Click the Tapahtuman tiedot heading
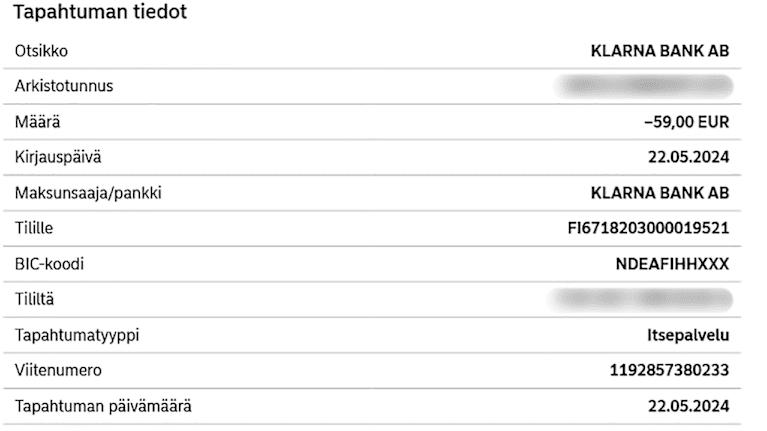The image size is (767, 431). [99, 14]
